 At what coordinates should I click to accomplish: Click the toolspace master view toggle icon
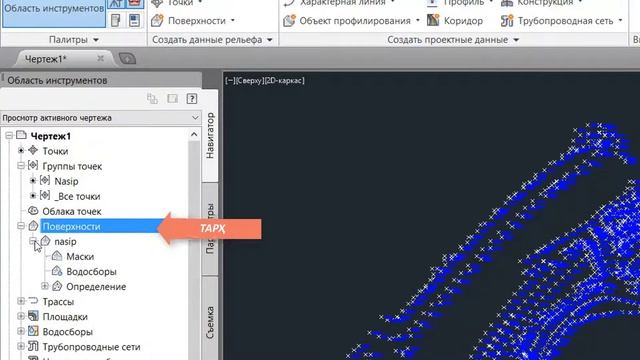152,98
